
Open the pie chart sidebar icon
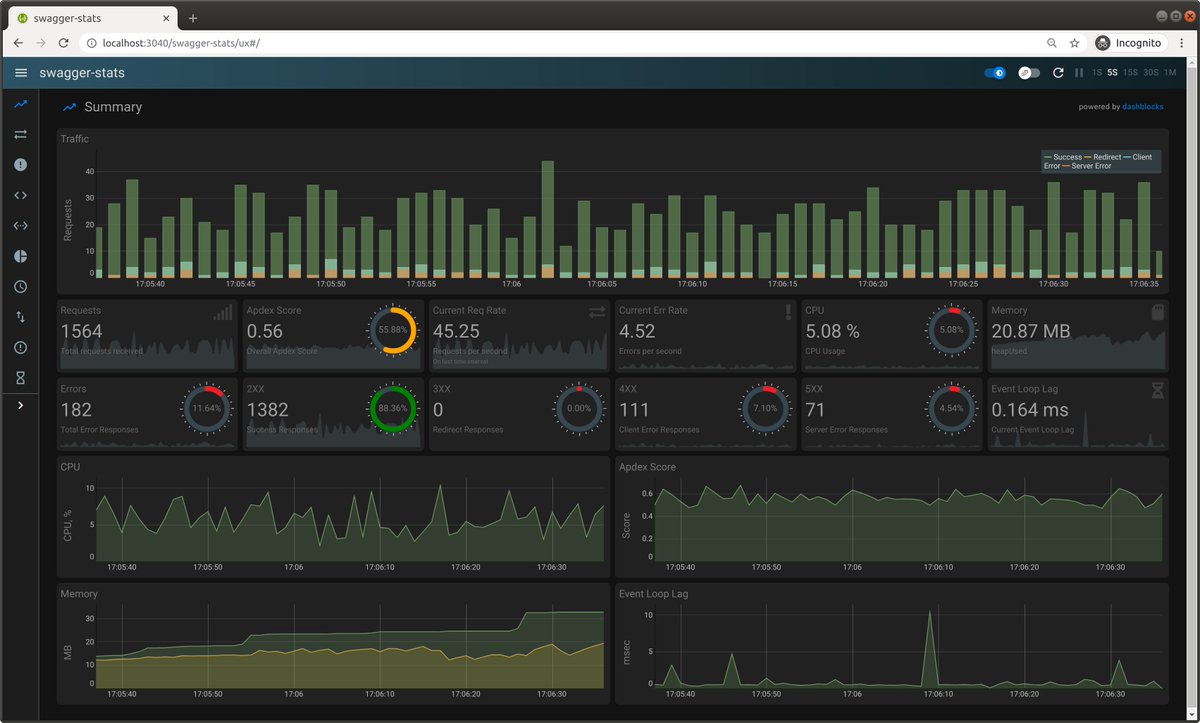click(21, 256)
